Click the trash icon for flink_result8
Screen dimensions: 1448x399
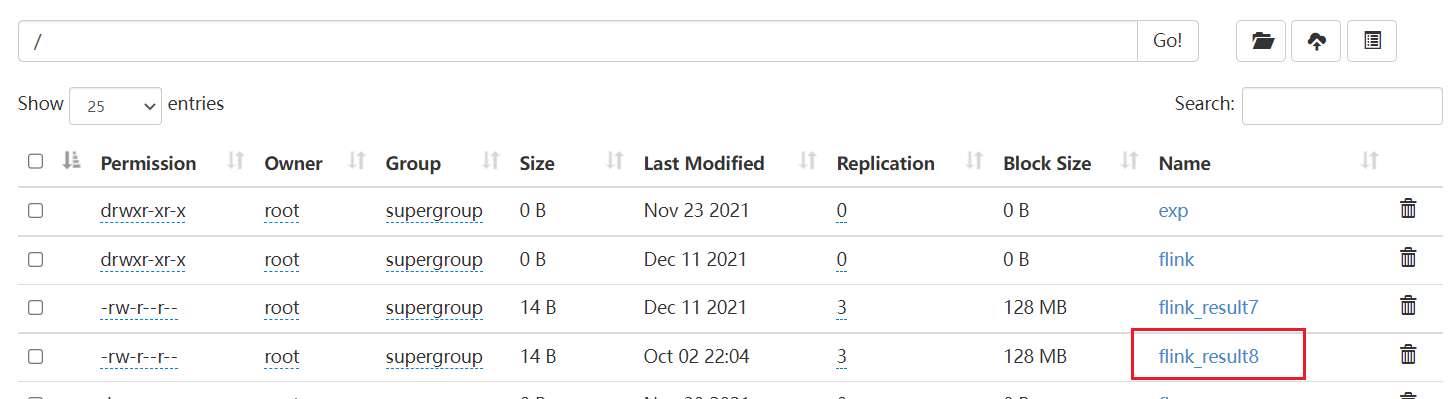pos(1408,354)
